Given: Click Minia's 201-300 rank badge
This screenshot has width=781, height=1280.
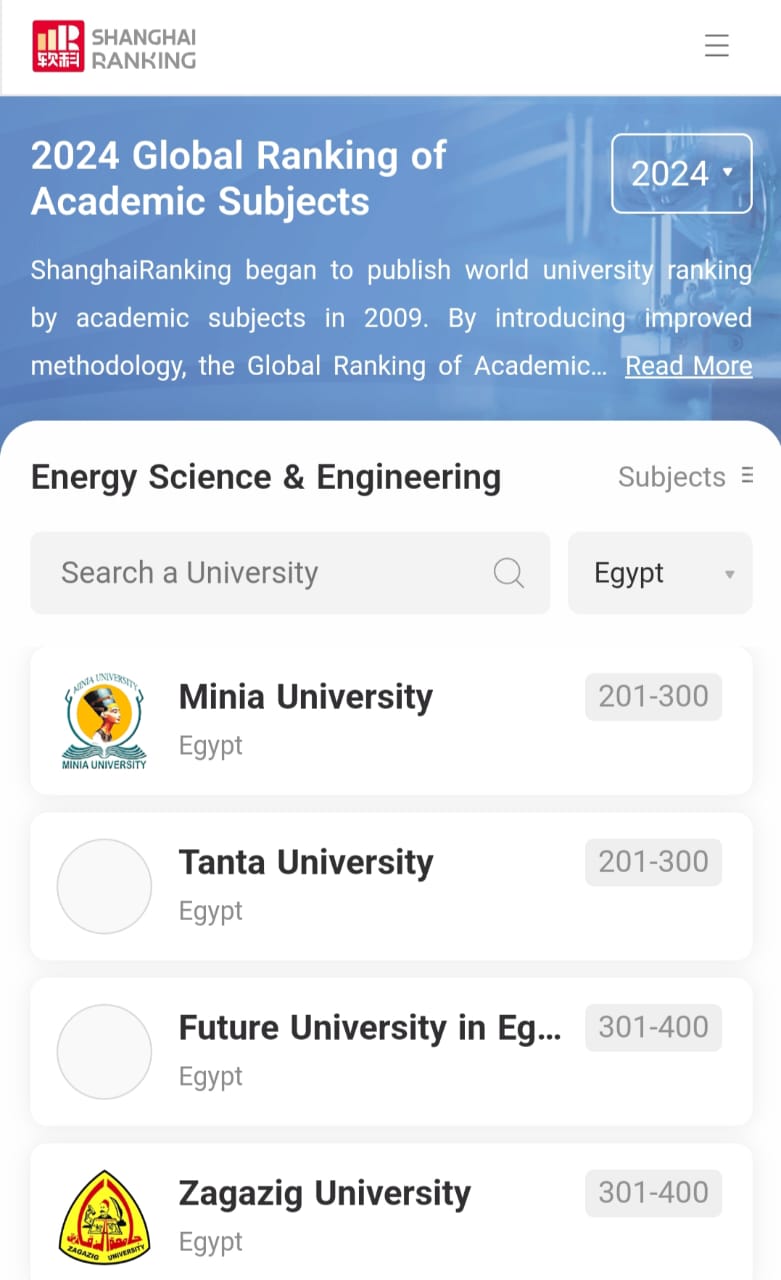Looking at the screenshot, I should point(653,696).
